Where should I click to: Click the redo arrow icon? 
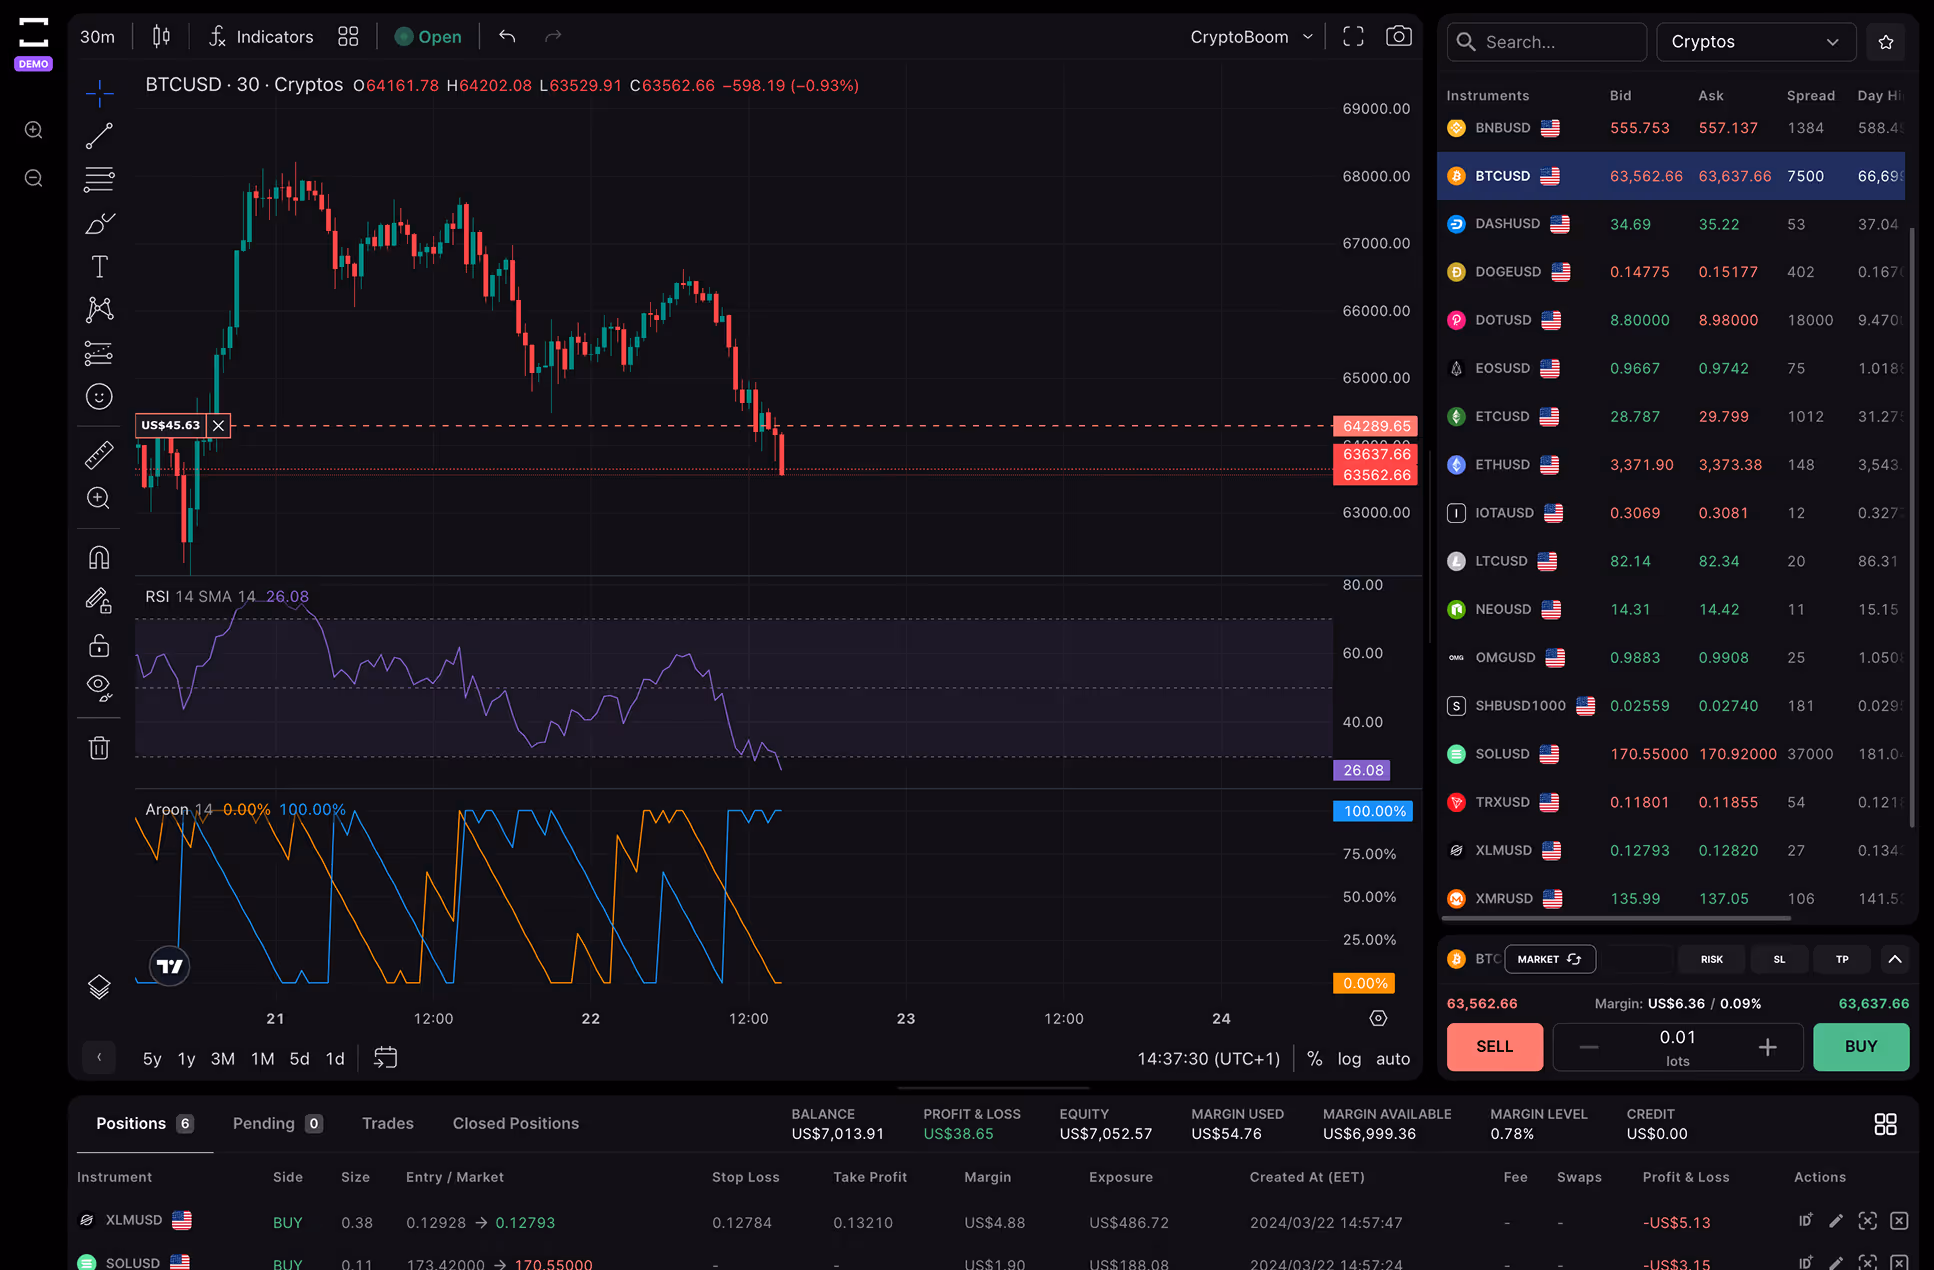click(x=553, y=37)
